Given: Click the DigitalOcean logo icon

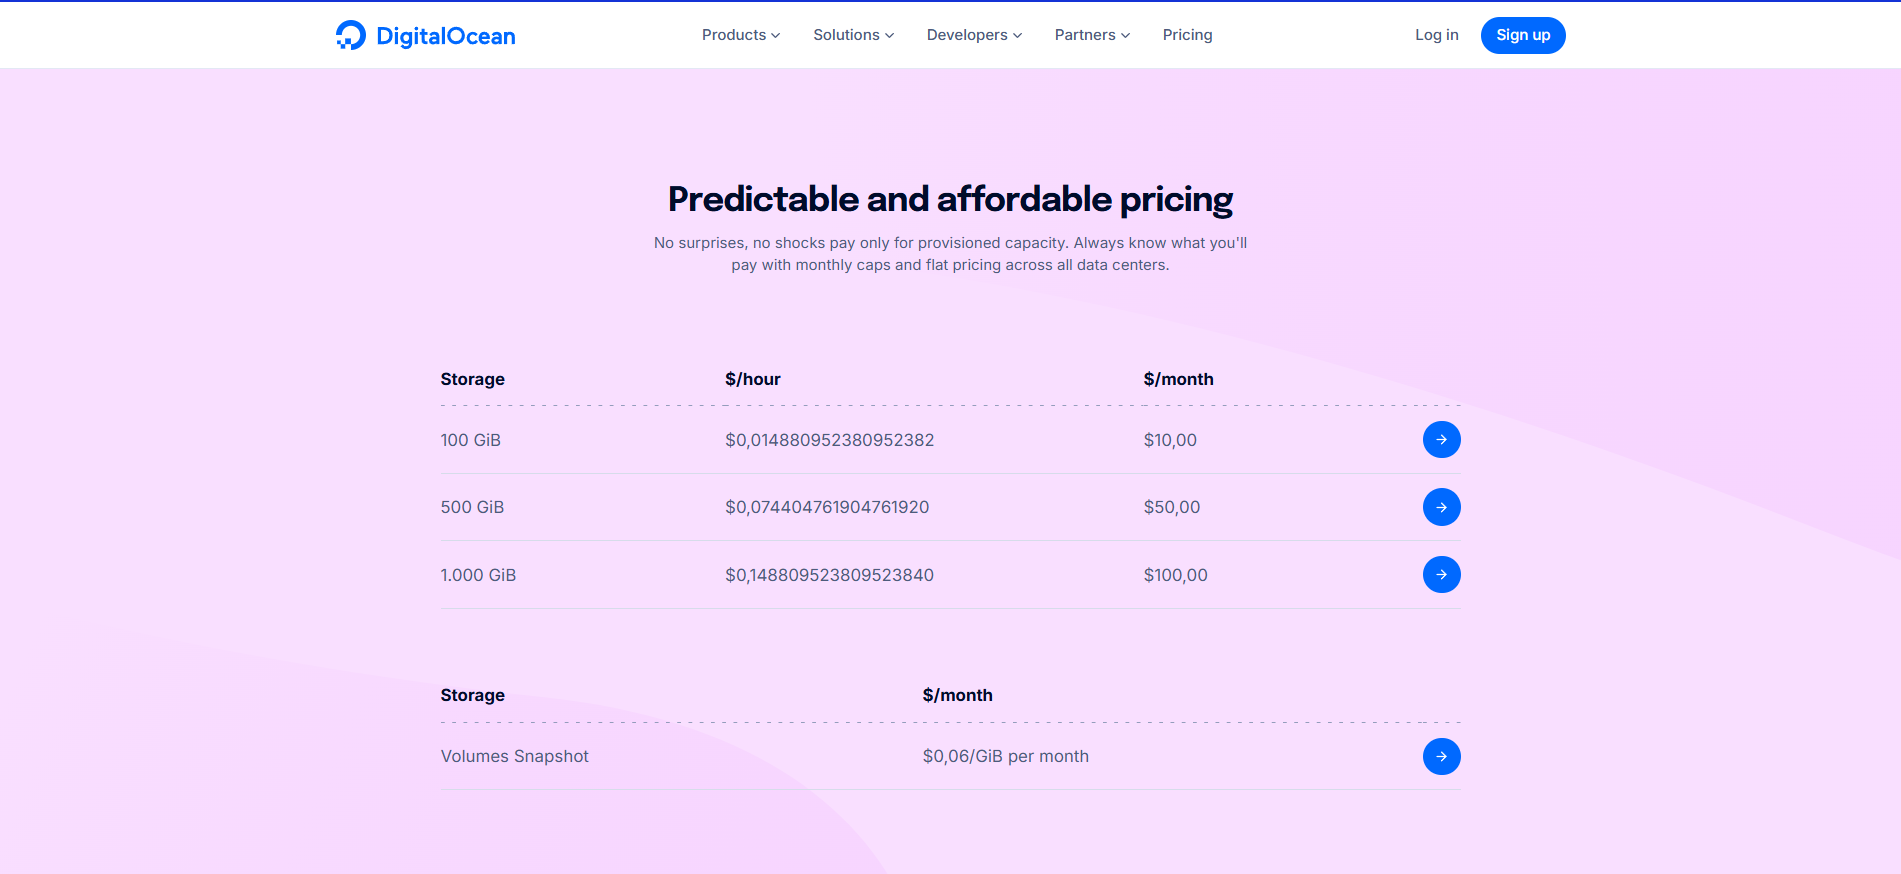Looking at the screenshot, I should coord(350,35).
